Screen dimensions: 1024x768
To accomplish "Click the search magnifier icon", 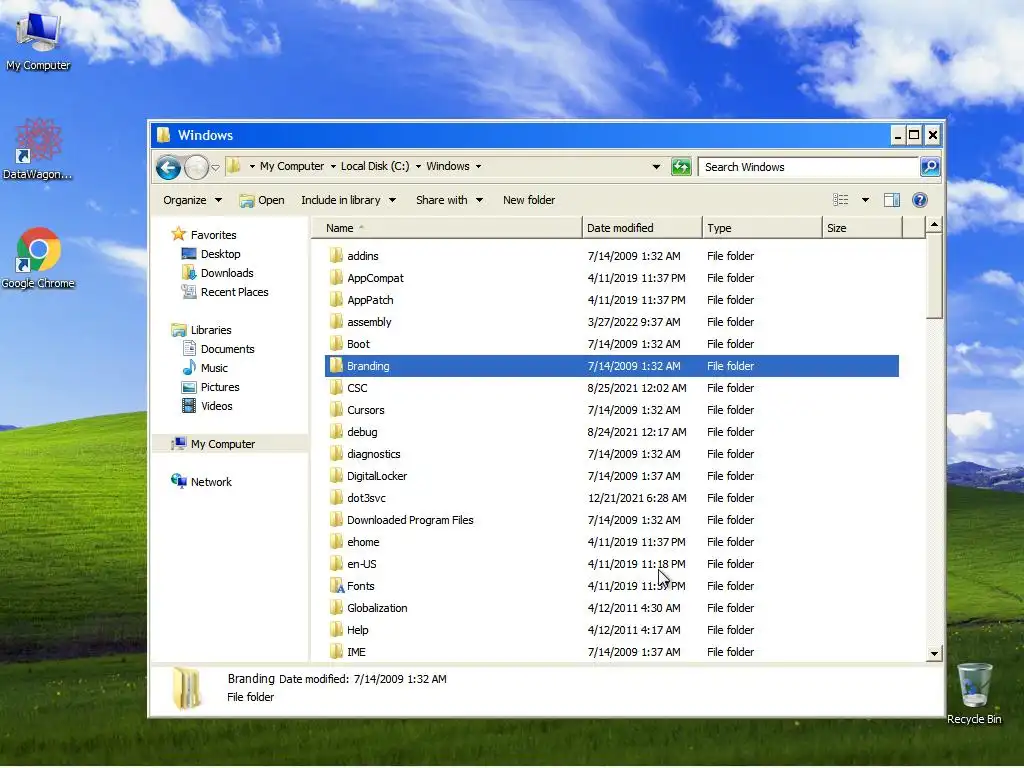I will click(930, 167).
